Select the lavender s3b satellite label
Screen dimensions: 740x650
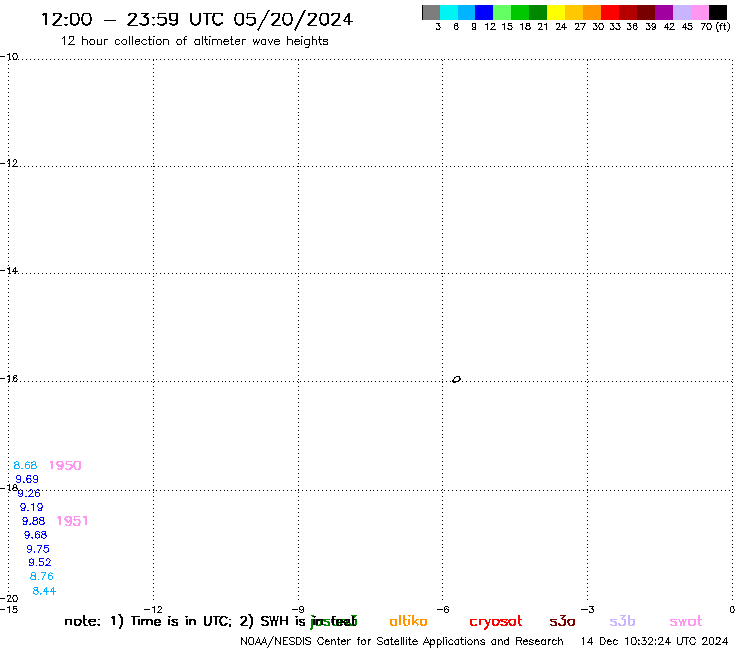[622, 621]
